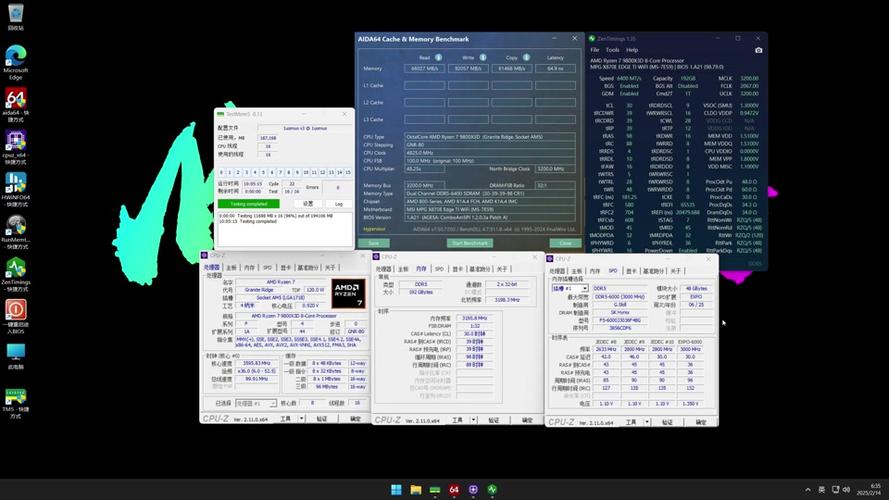Switch to 主板 tab in CPU-Z processor window
This screenshot has height=500, width=889.
click(x=231, y=268)
